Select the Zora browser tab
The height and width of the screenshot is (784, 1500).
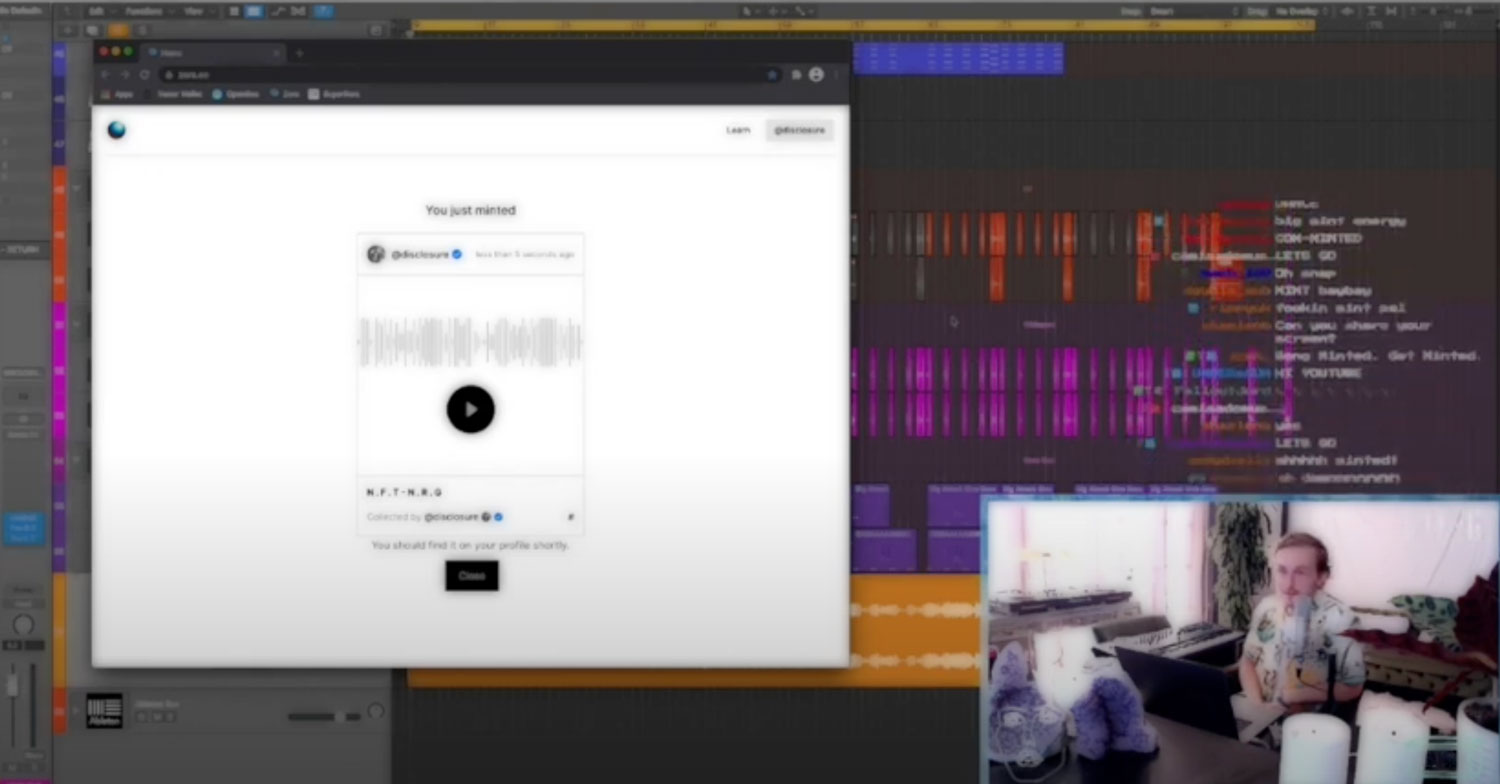point(212,52)
